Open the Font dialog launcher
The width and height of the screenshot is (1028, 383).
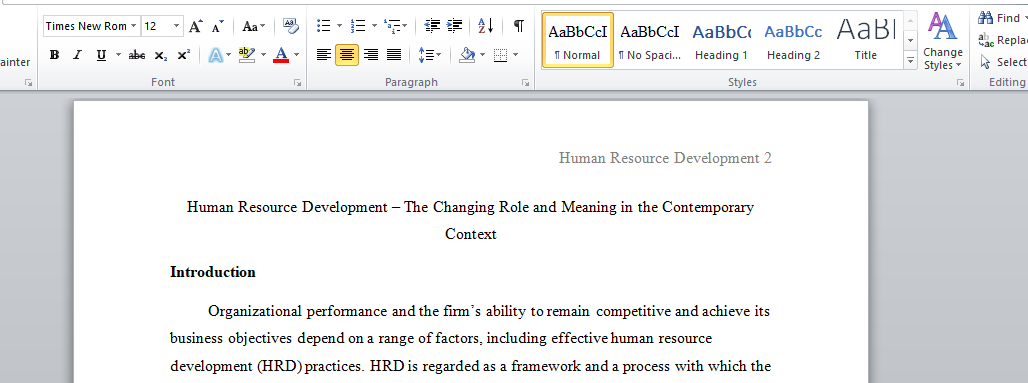click(298, 83)
